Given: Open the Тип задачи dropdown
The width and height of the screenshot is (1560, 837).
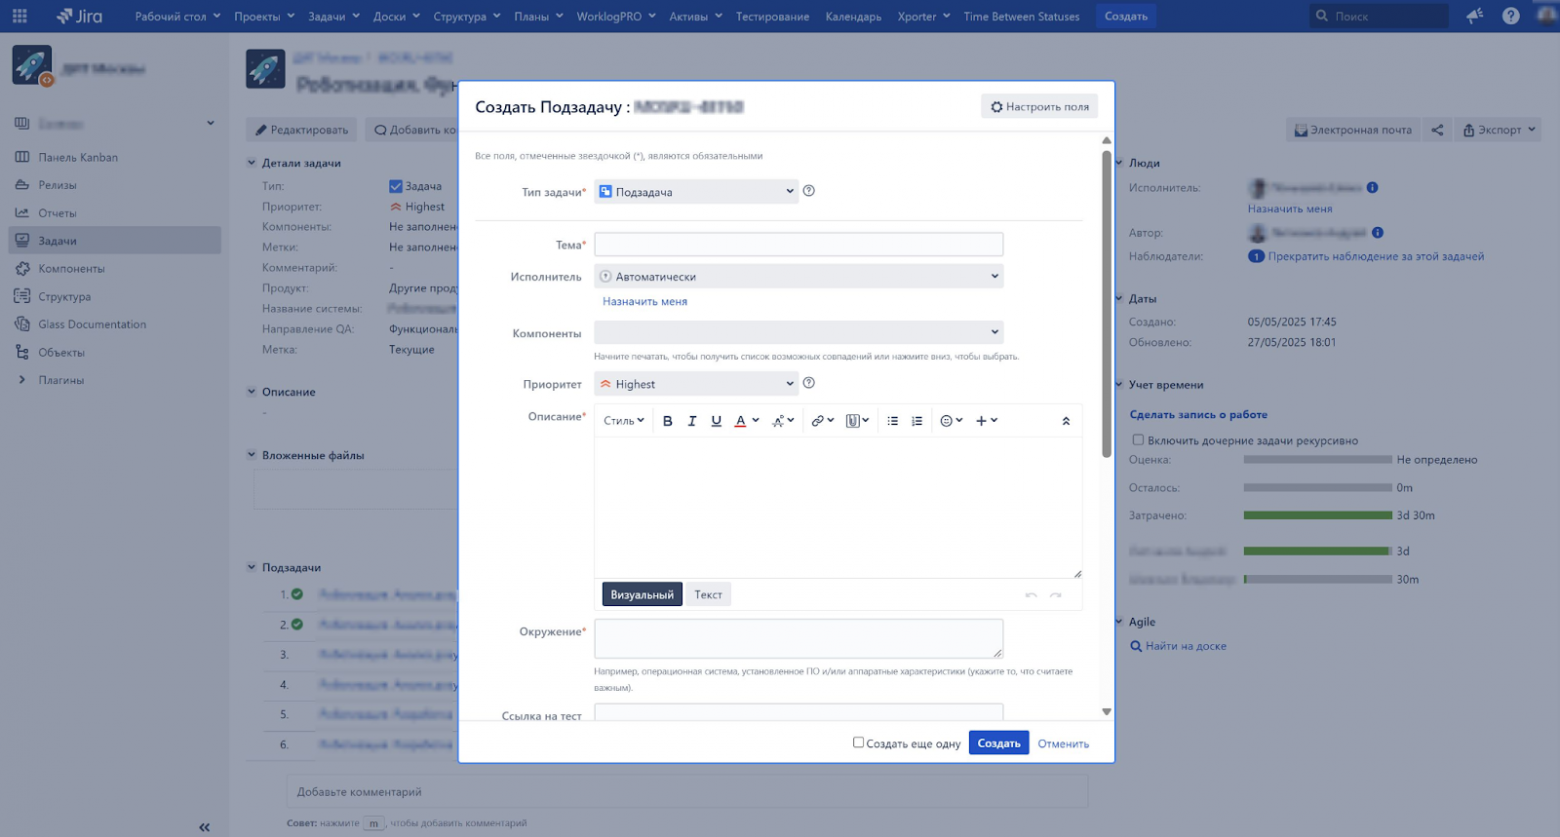Looking at the screenshot, I should pos(694,191).
